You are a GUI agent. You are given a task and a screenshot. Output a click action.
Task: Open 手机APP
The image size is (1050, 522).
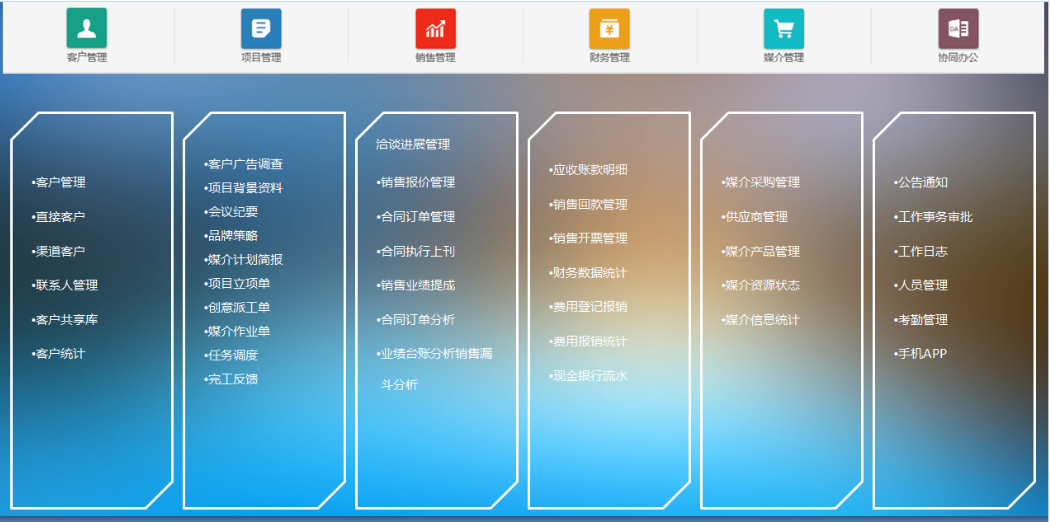[920, 353]
